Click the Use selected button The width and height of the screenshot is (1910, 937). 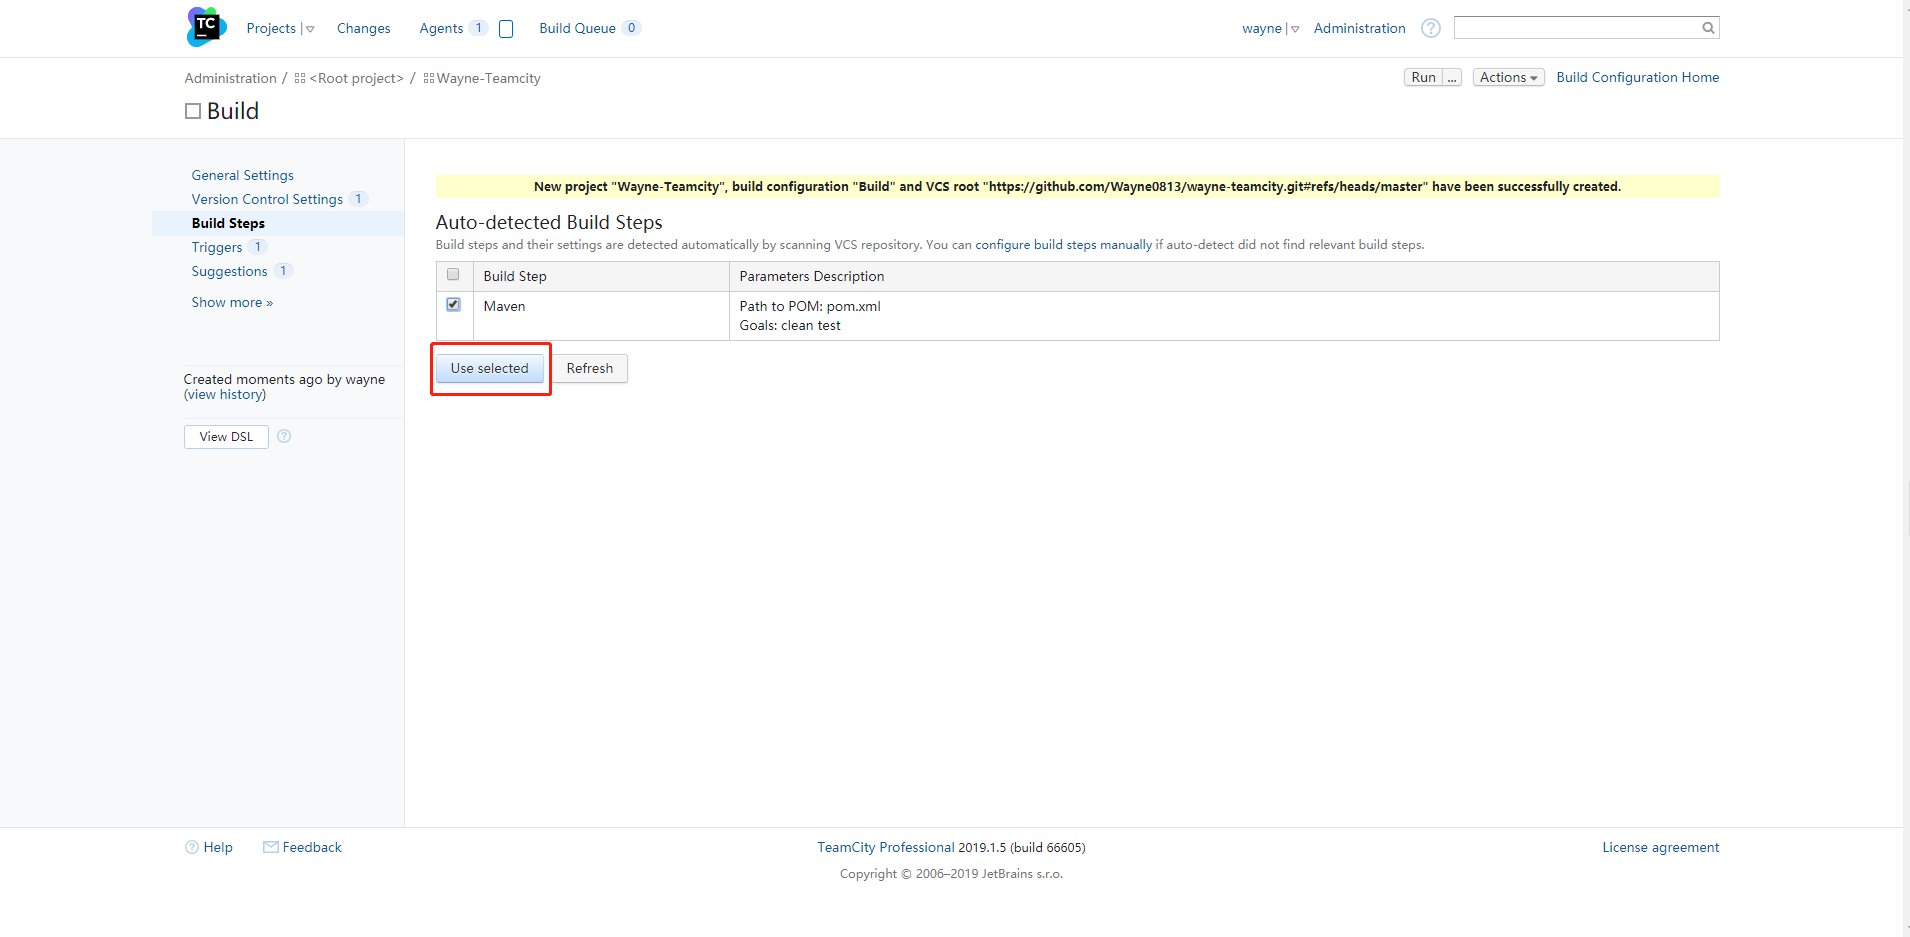pos(489,368)
